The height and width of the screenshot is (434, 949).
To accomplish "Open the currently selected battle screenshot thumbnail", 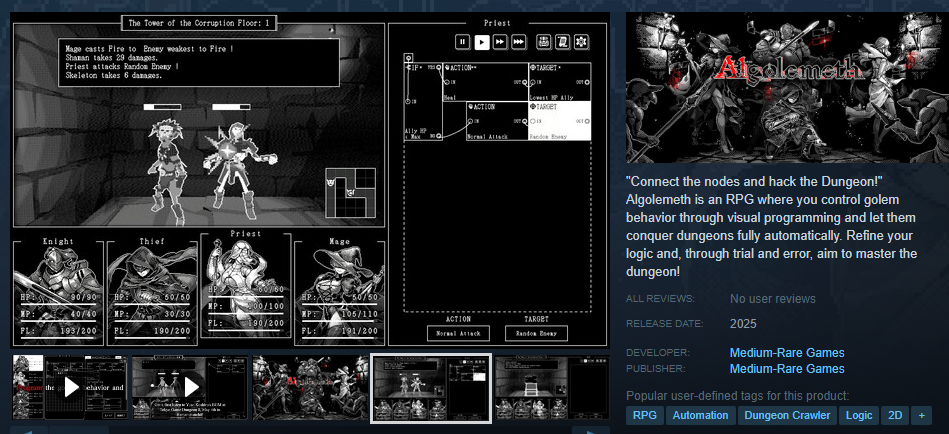I will point(430,387).
